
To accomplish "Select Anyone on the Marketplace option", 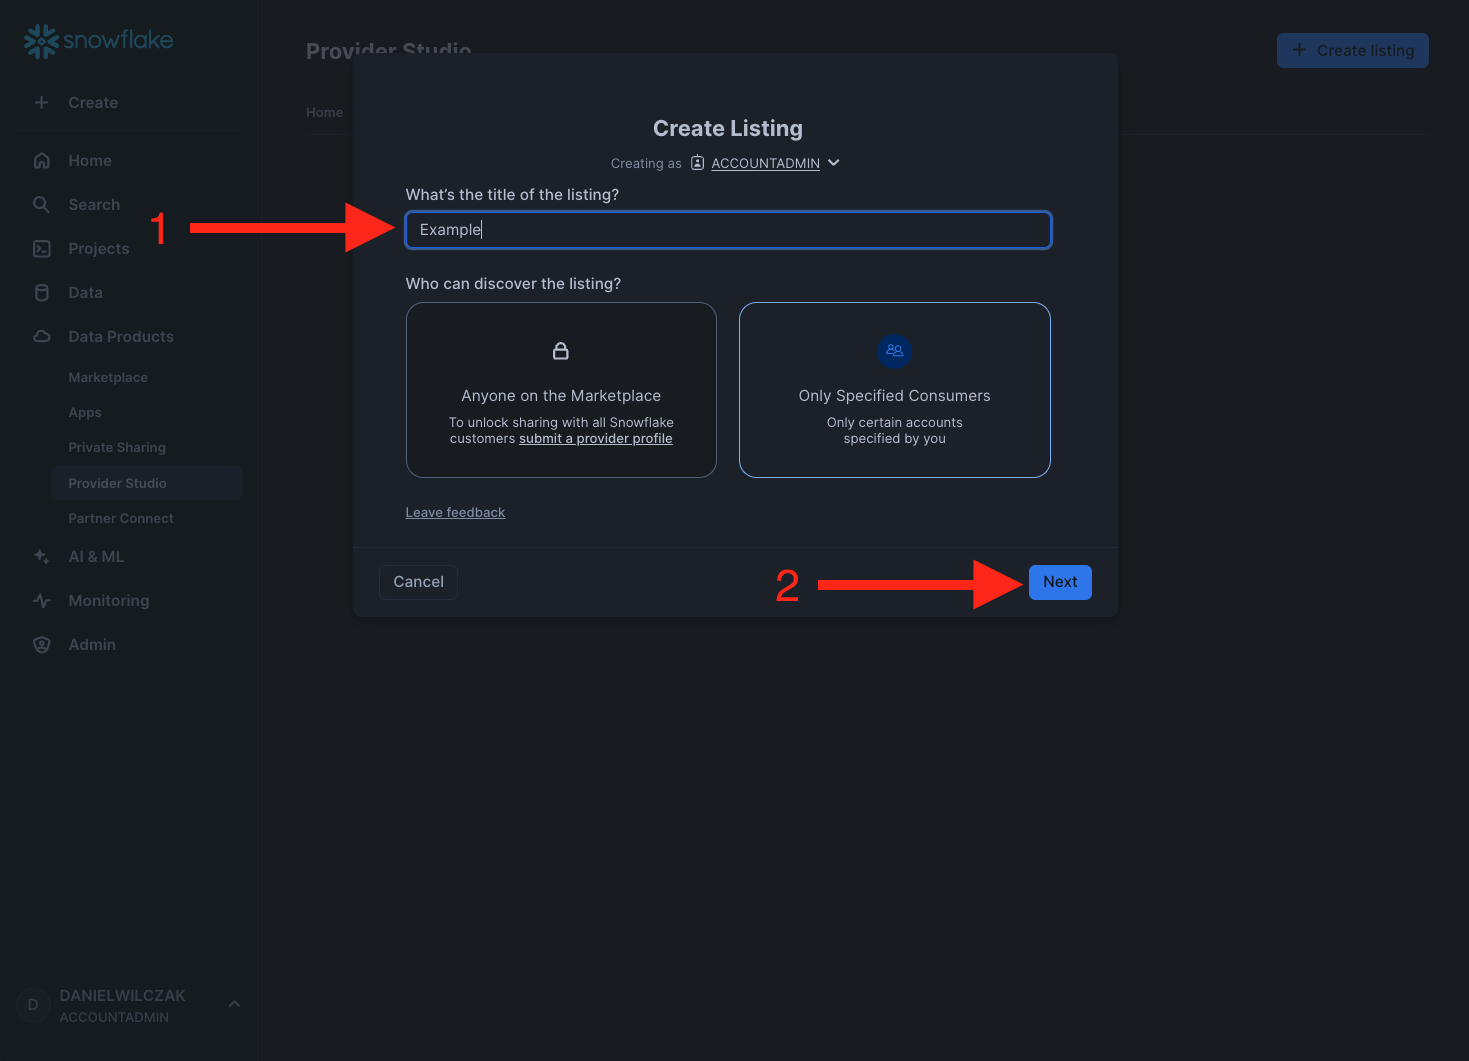I will pyautogui.click(x=561, y=390).
